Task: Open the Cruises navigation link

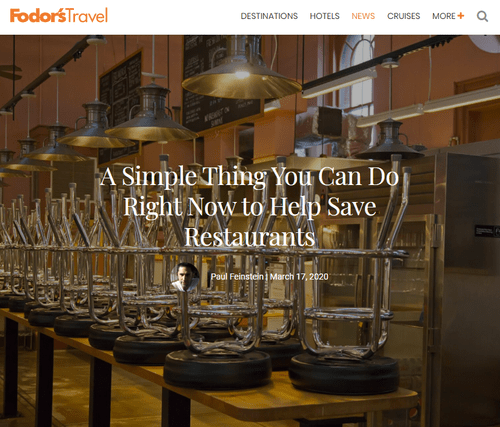Action: (x=403, y=16)
